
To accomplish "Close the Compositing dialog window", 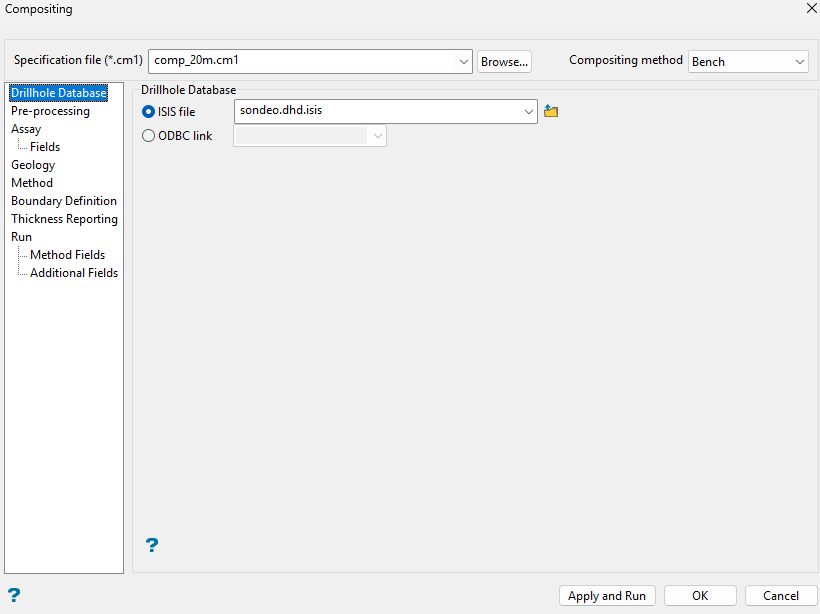I will (x=812, y=8).
